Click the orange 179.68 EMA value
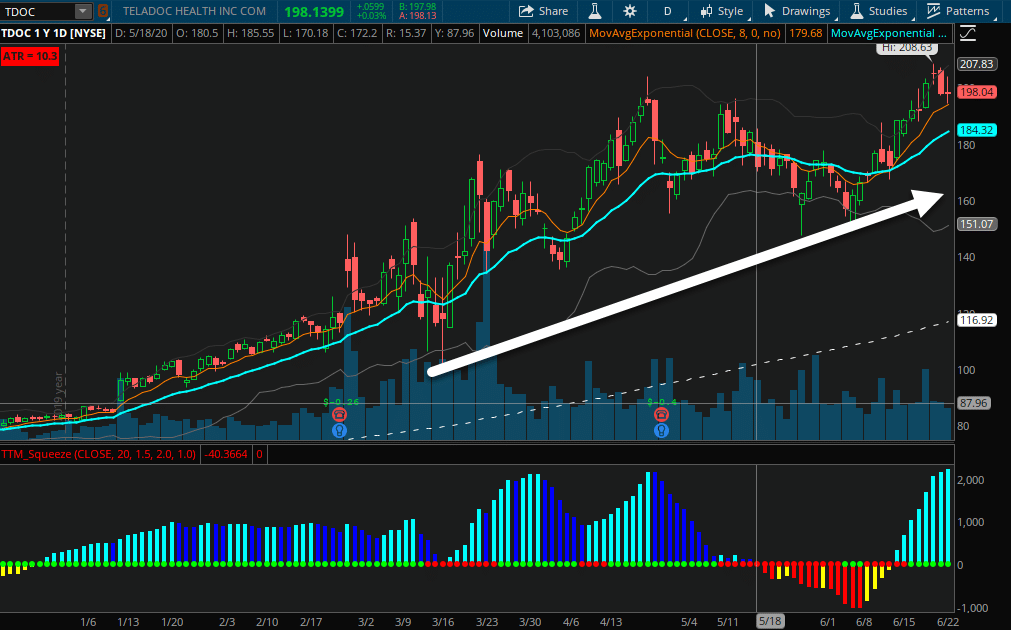Image resolution: width=1011 pixels, height=630 pixels. coord(806,33)
